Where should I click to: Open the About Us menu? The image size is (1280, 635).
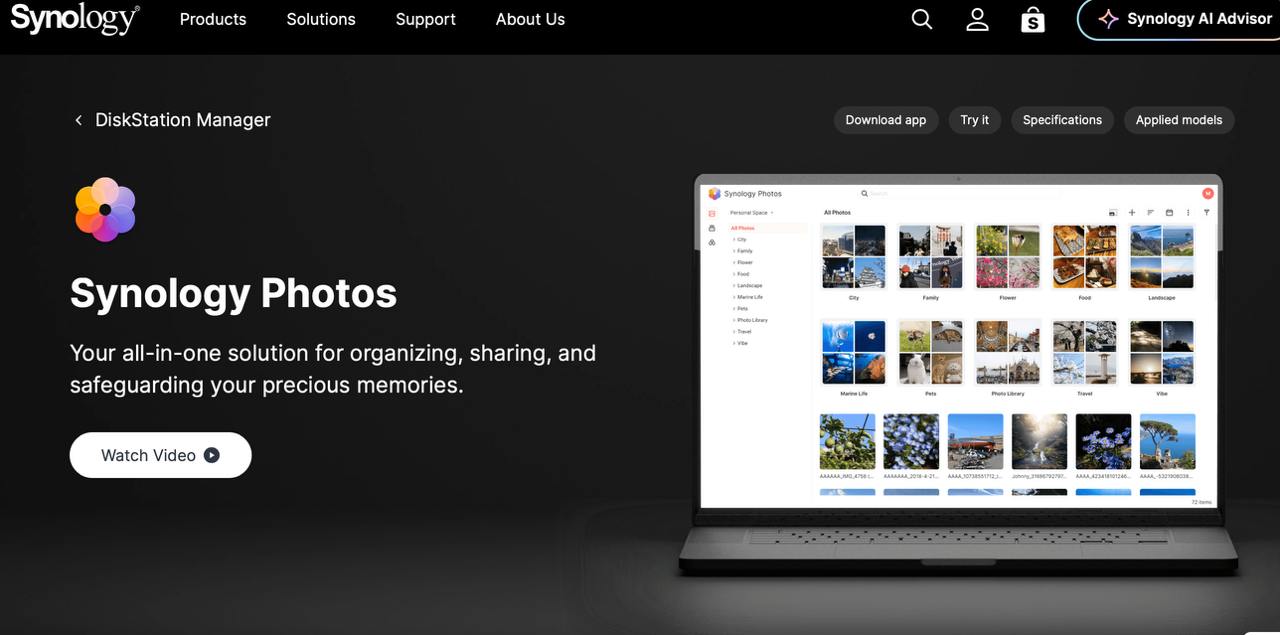tap(530, 19)
